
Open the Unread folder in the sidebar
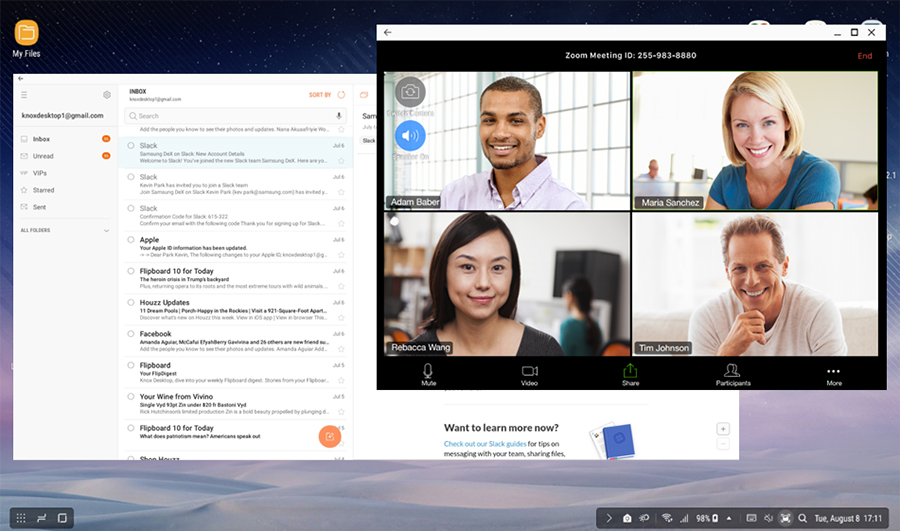pyautogui.click(x=43, y=156)
